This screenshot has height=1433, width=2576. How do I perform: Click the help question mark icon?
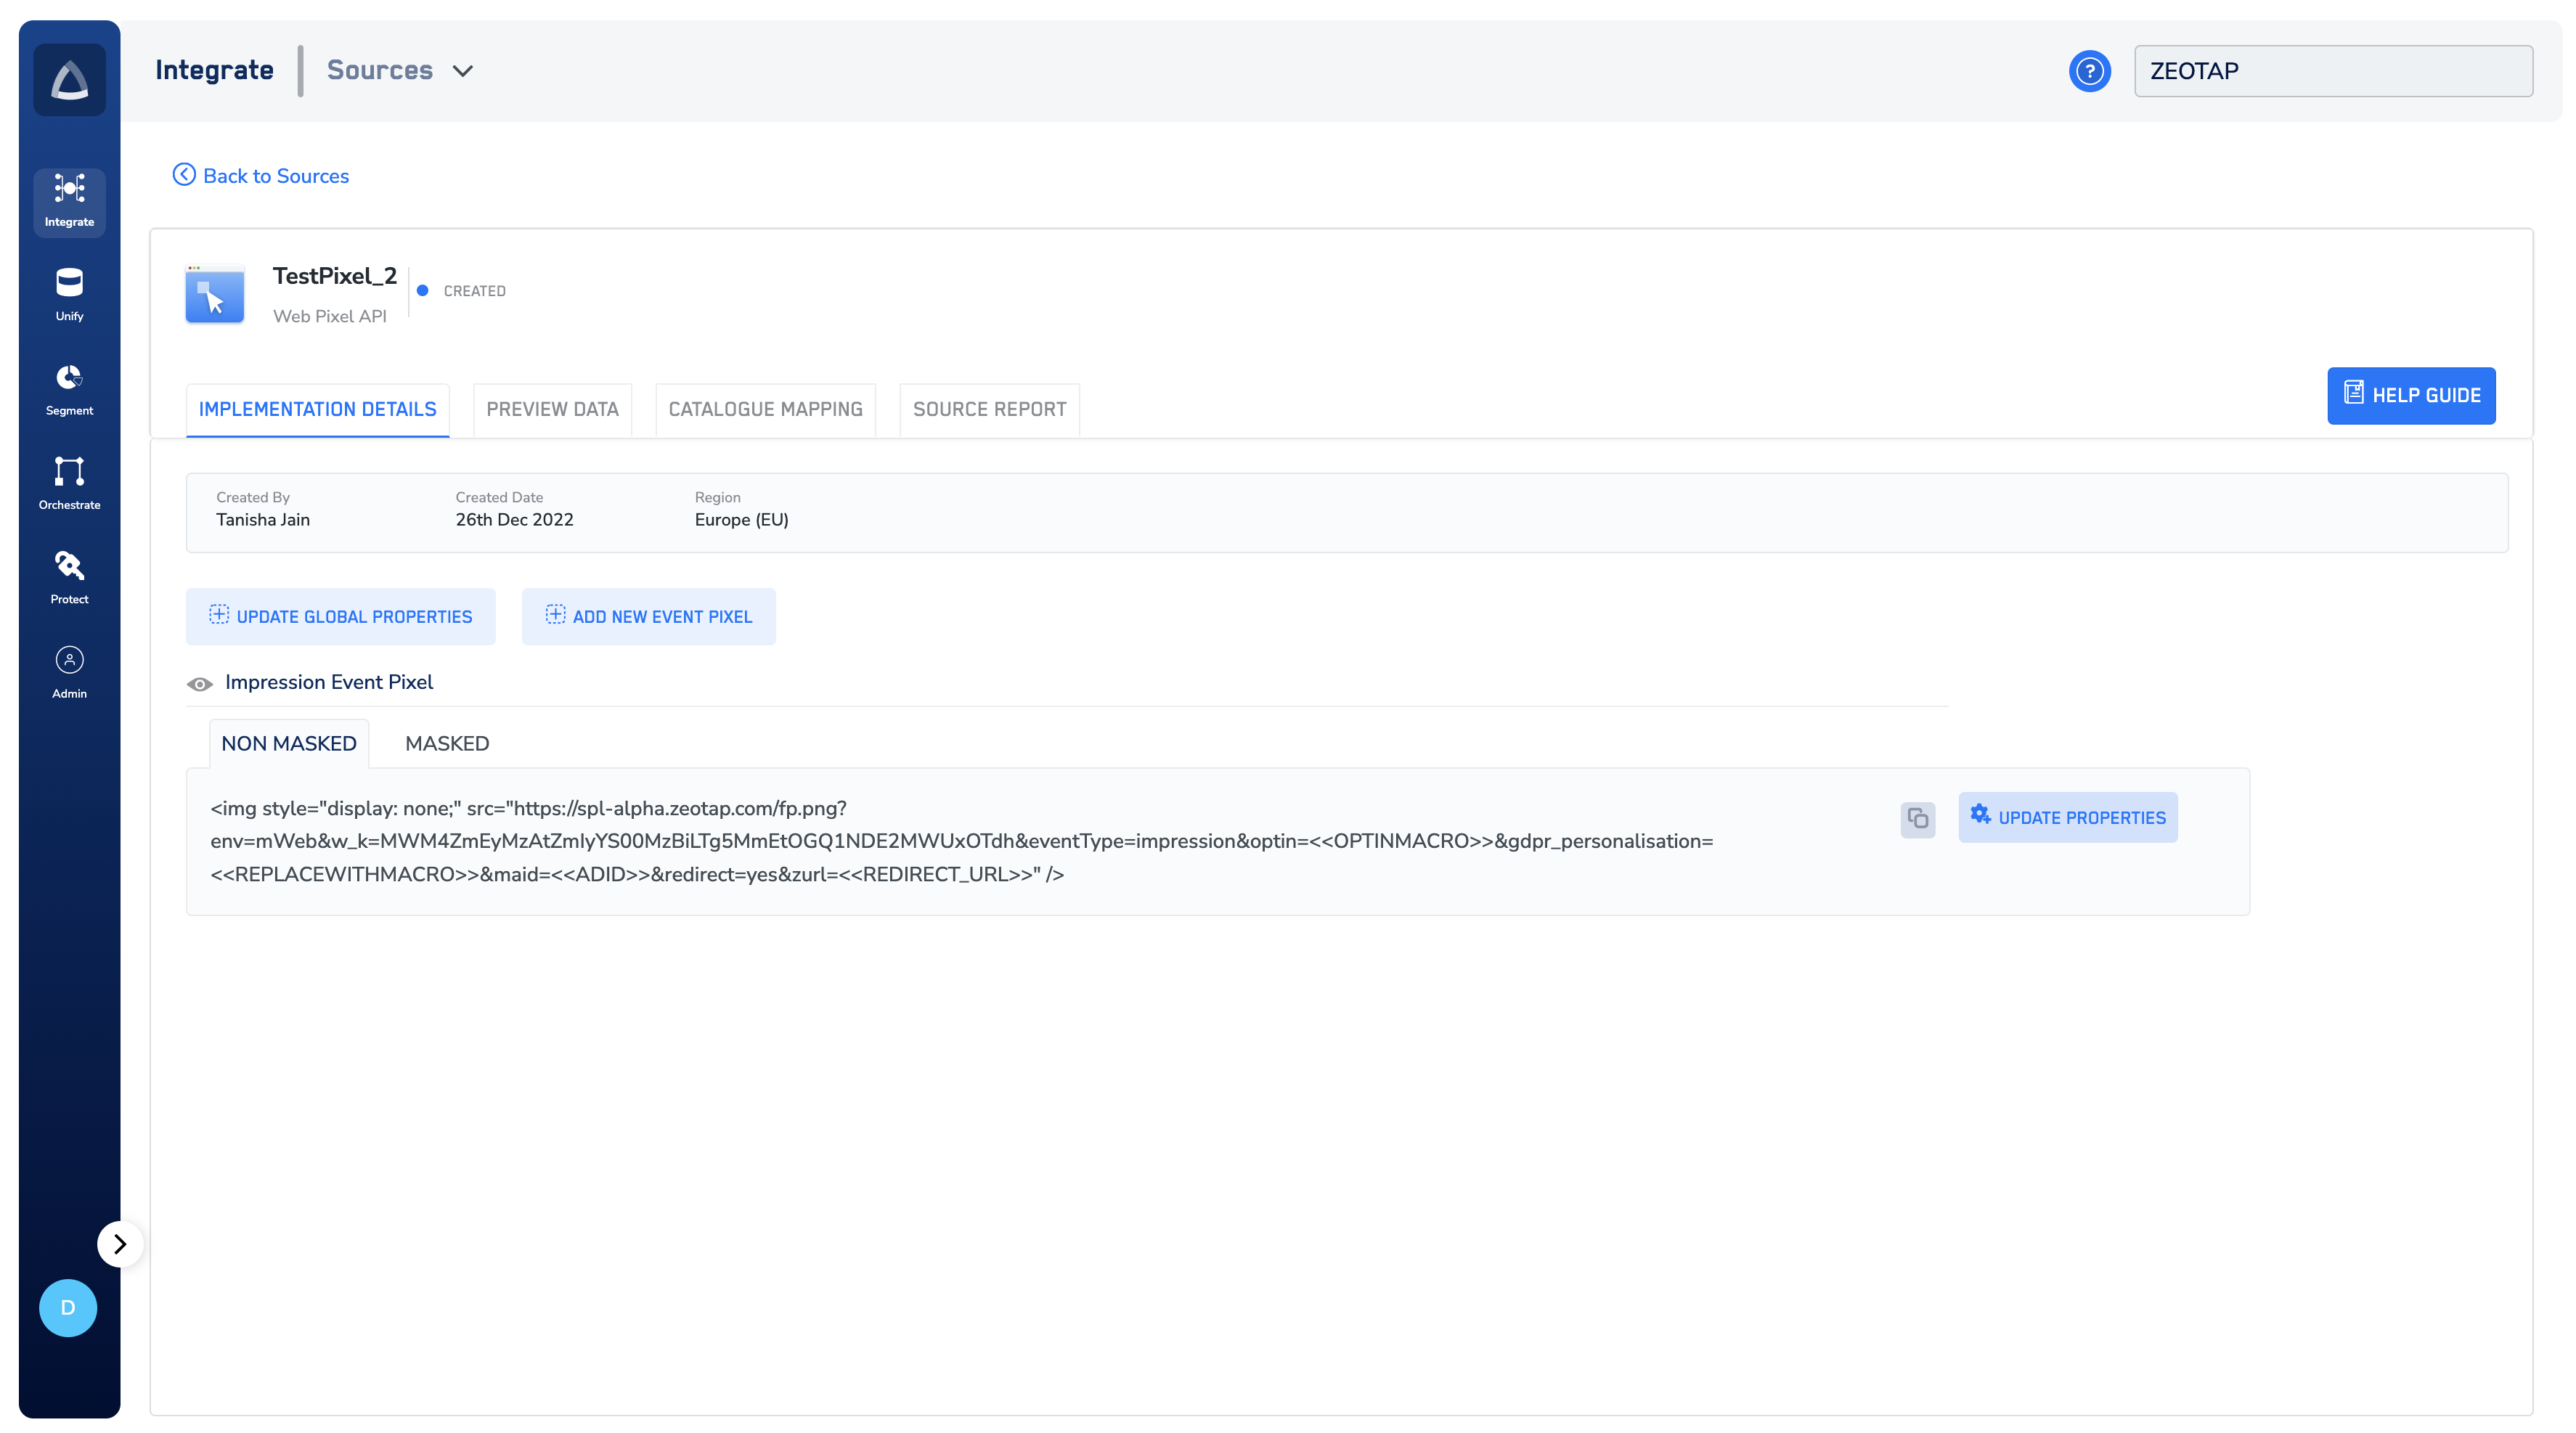pyautogui.click(x=2089, y=71)
